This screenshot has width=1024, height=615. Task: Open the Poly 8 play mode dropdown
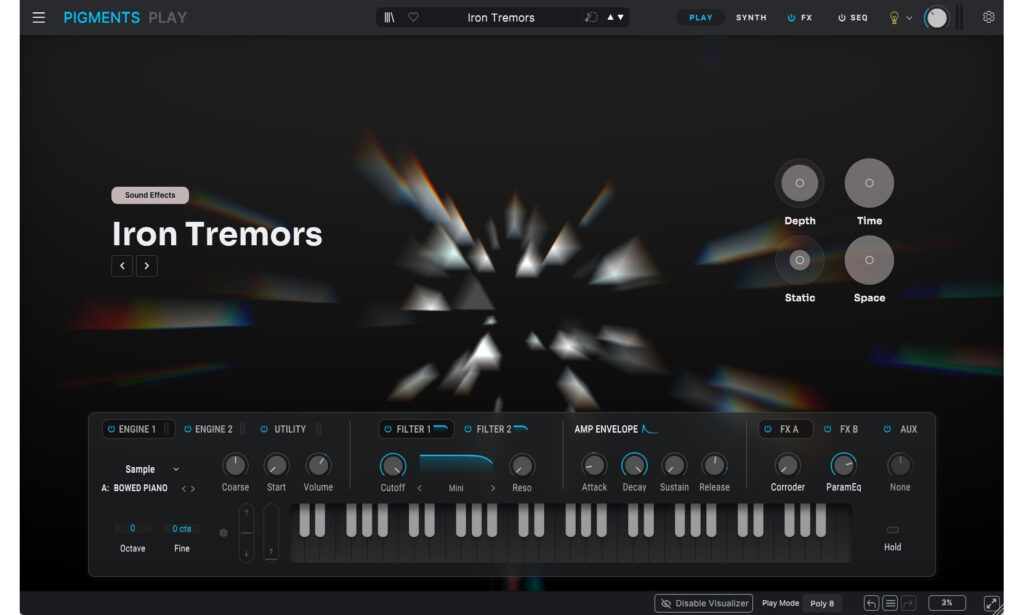coord(822,603)
